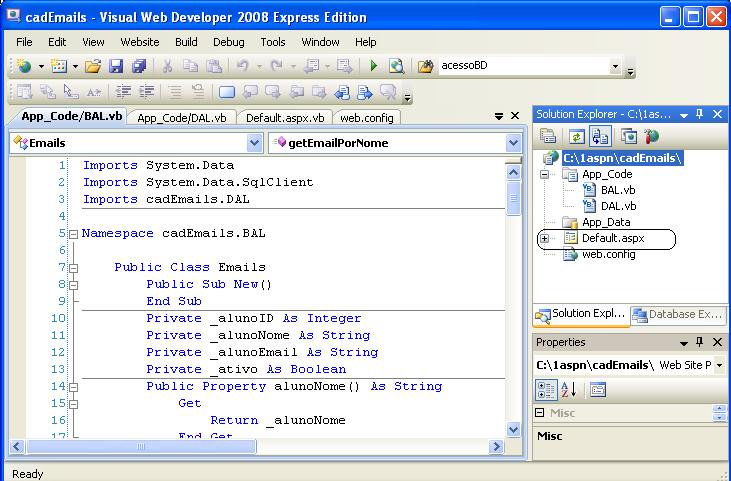Click the Add New Item toolbar icon
This screenshot has height=481, width=731.
[x=59, y=66]
